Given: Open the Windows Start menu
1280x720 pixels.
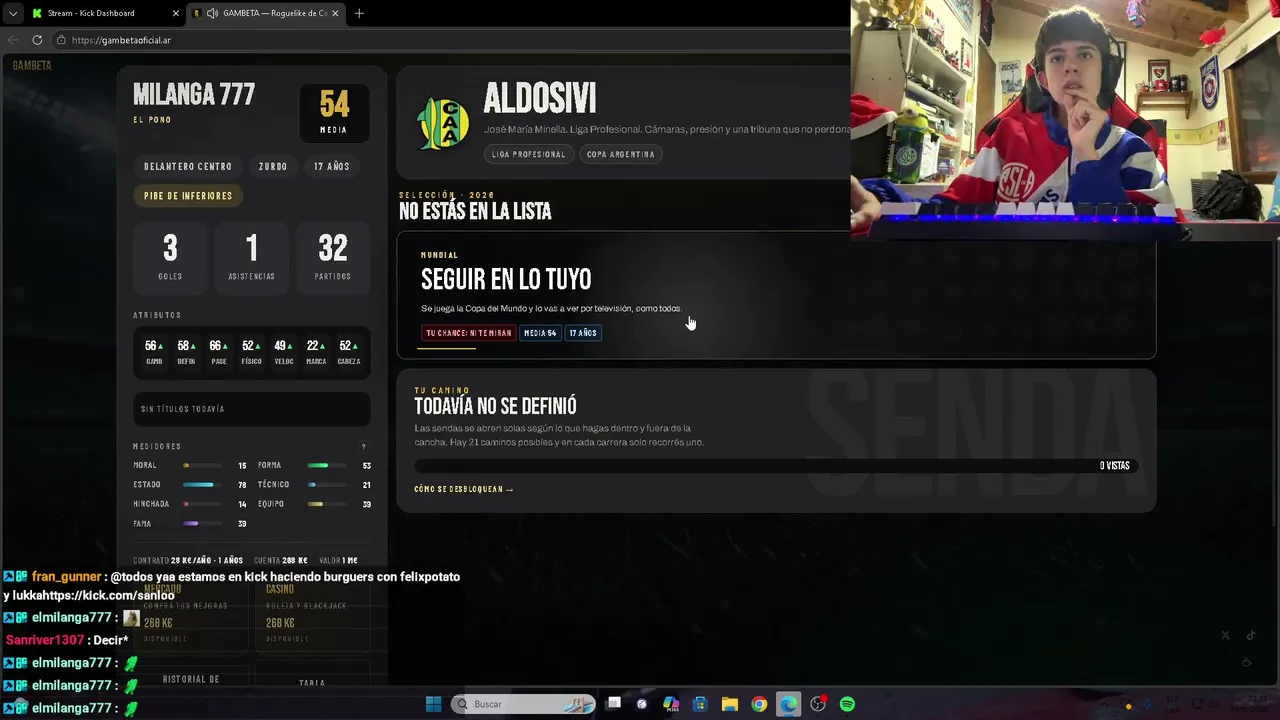Looking at the screenshot, I should tap(433, 704).
